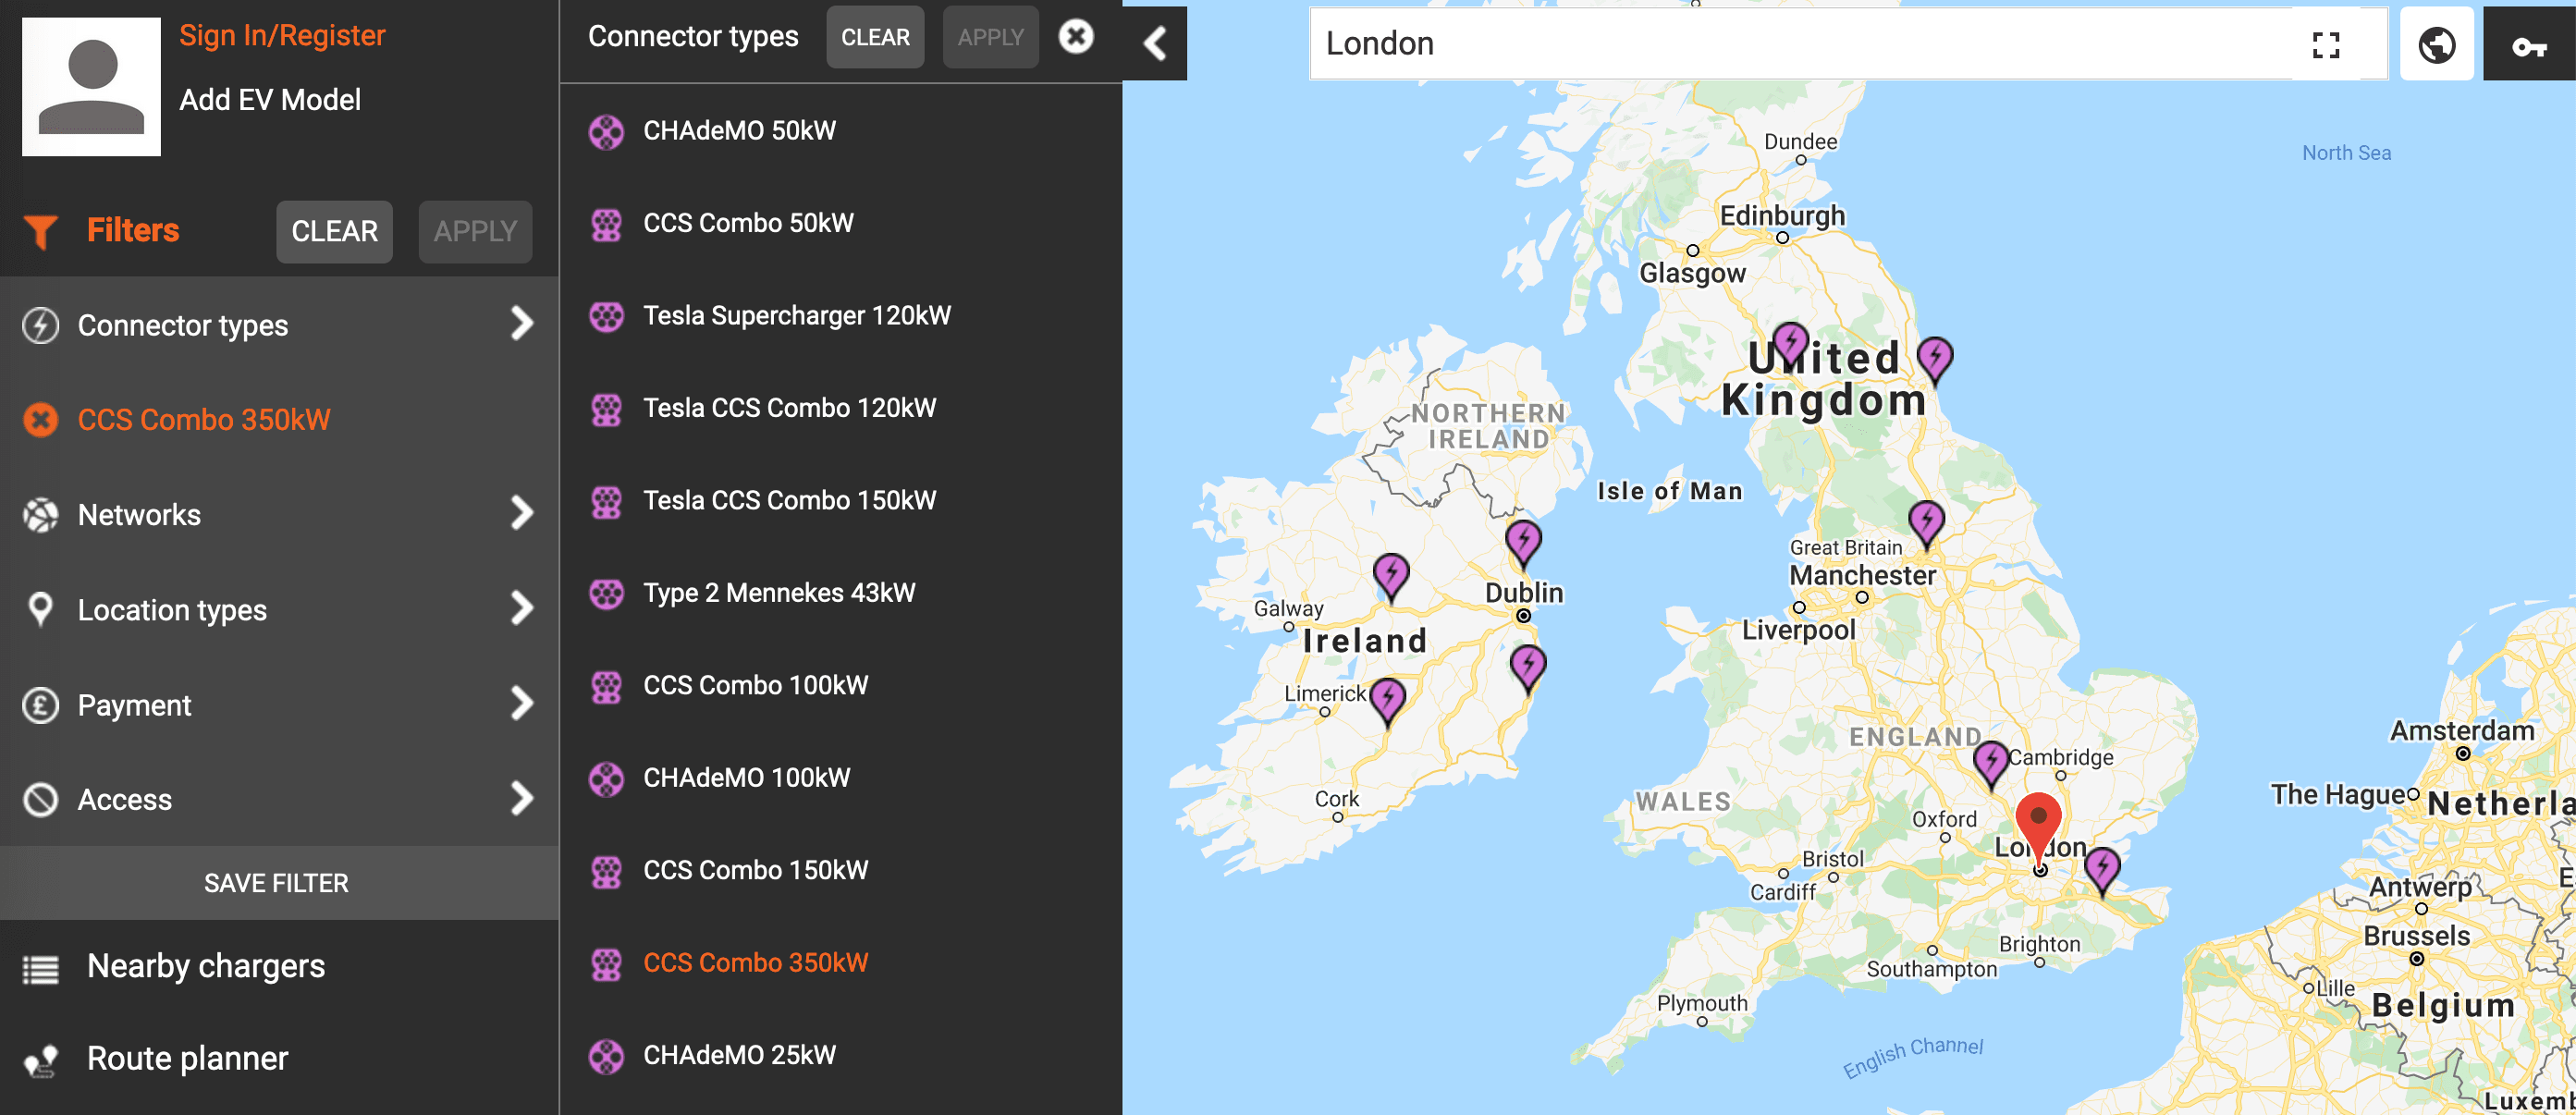Open the Nearby chargers list
The width and height of the screenshot is (2576, 1115).
[x=205, y=966]
